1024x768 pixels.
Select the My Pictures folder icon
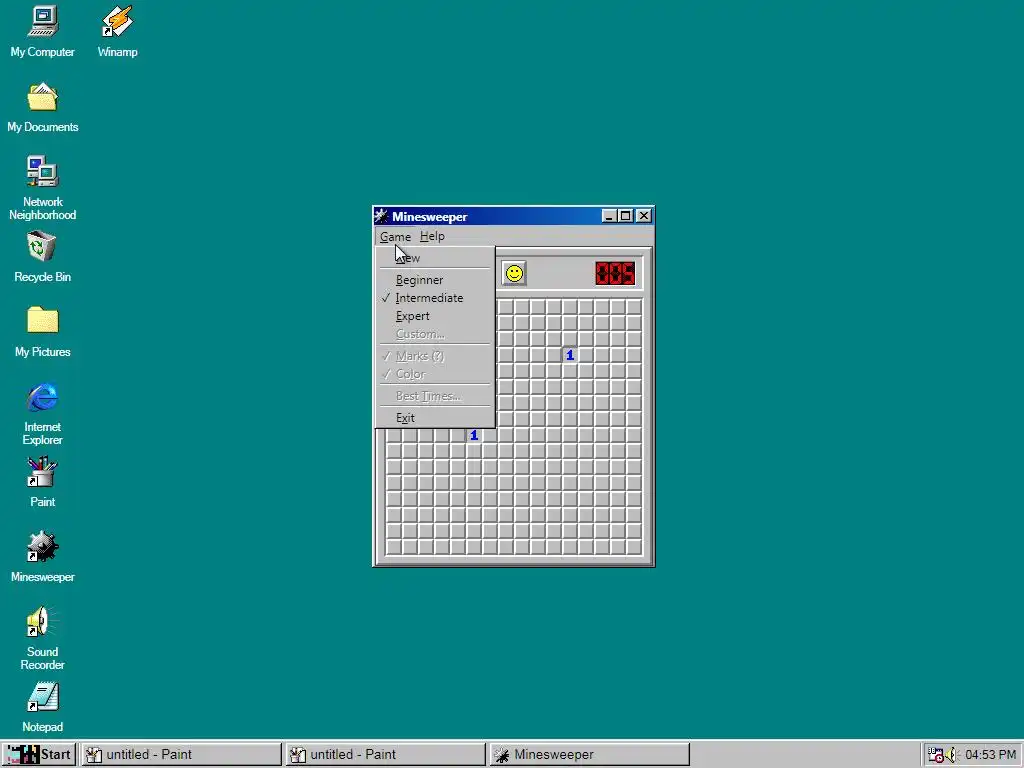(x=42, y=332)
